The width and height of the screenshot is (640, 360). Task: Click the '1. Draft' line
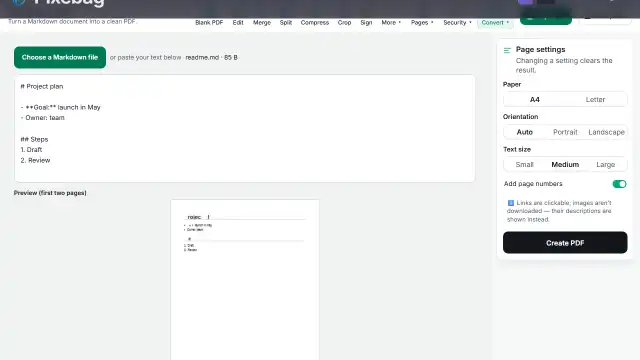tap(31, 150)
